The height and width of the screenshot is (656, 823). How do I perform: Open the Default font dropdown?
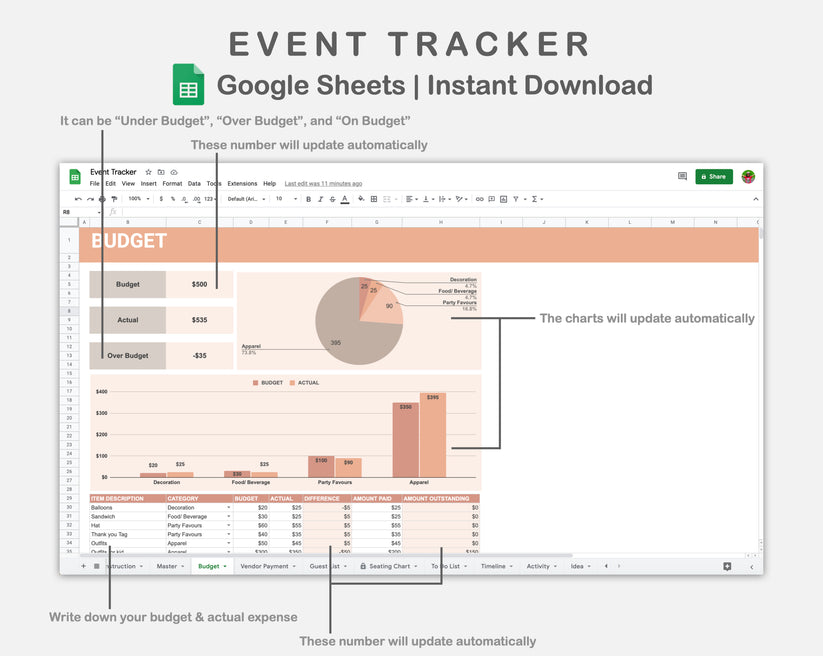point(245,199)
